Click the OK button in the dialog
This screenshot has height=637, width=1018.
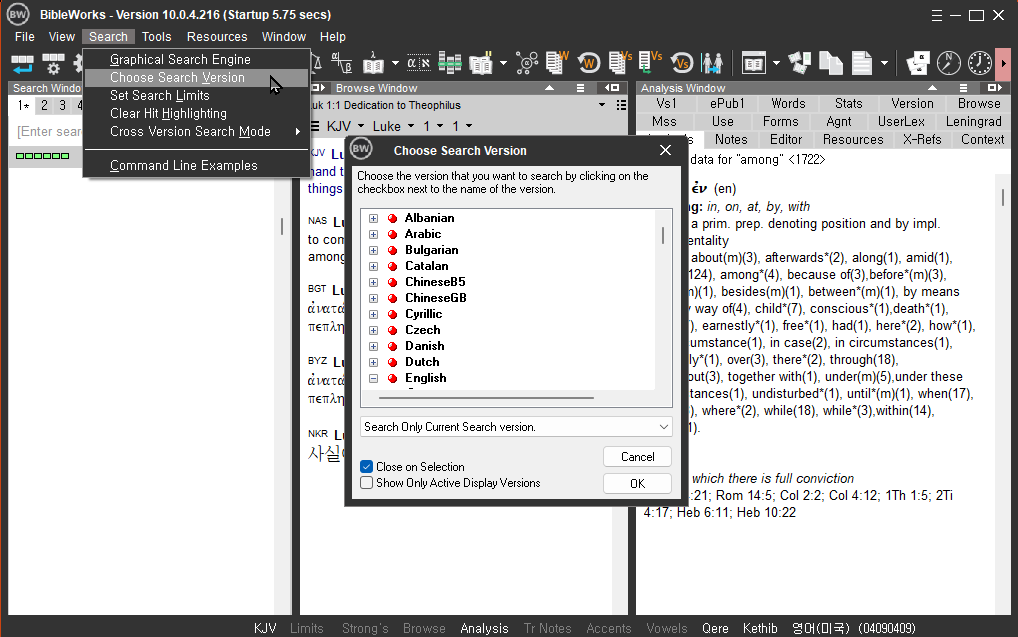(637, 483)
